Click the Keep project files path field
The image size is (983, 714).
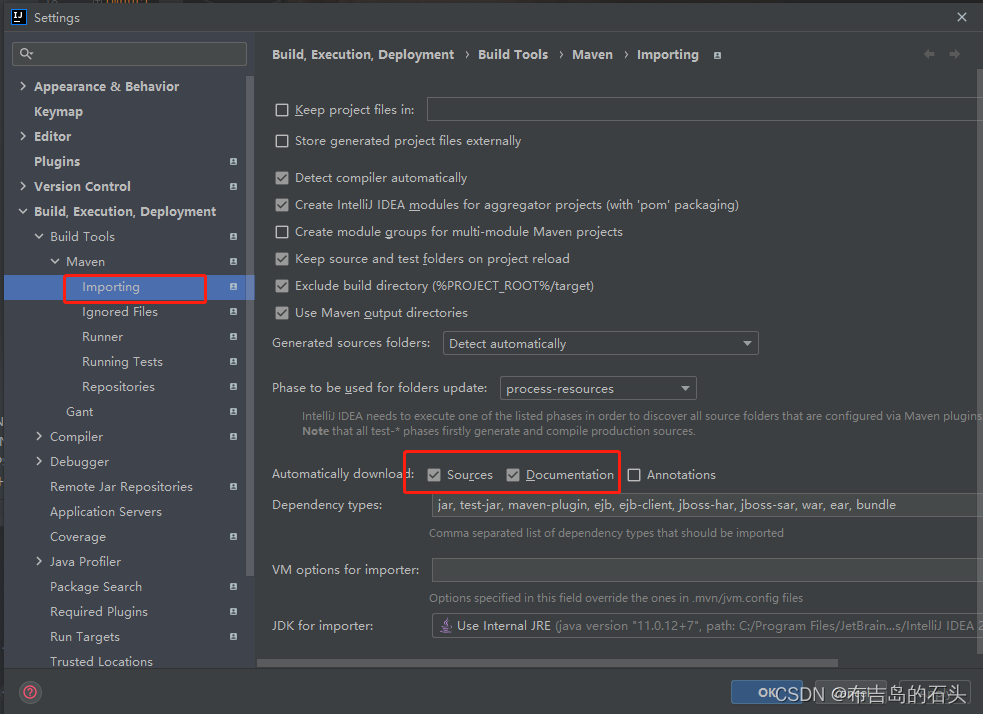coord(705,109)
